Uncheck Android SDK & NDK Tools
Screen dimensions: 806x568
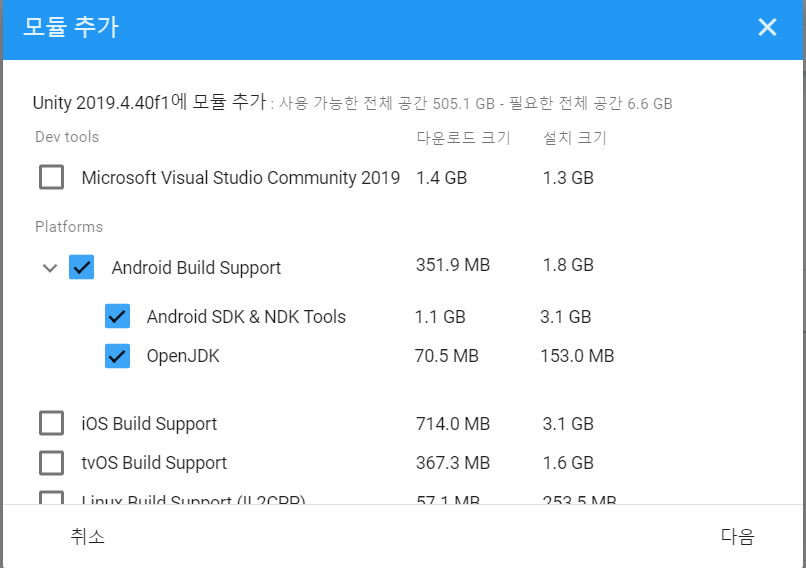118,317
